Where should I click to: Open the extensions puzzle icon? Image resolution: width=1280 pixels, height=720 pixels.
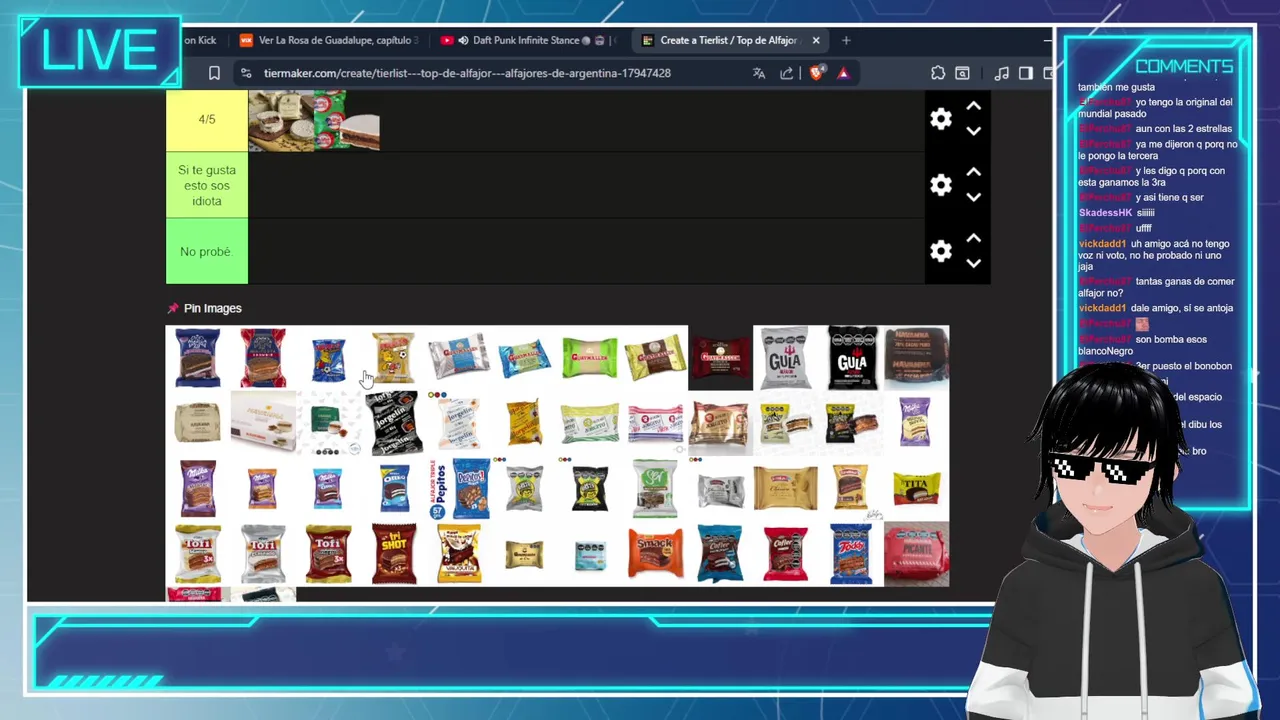tap(938, 73)
